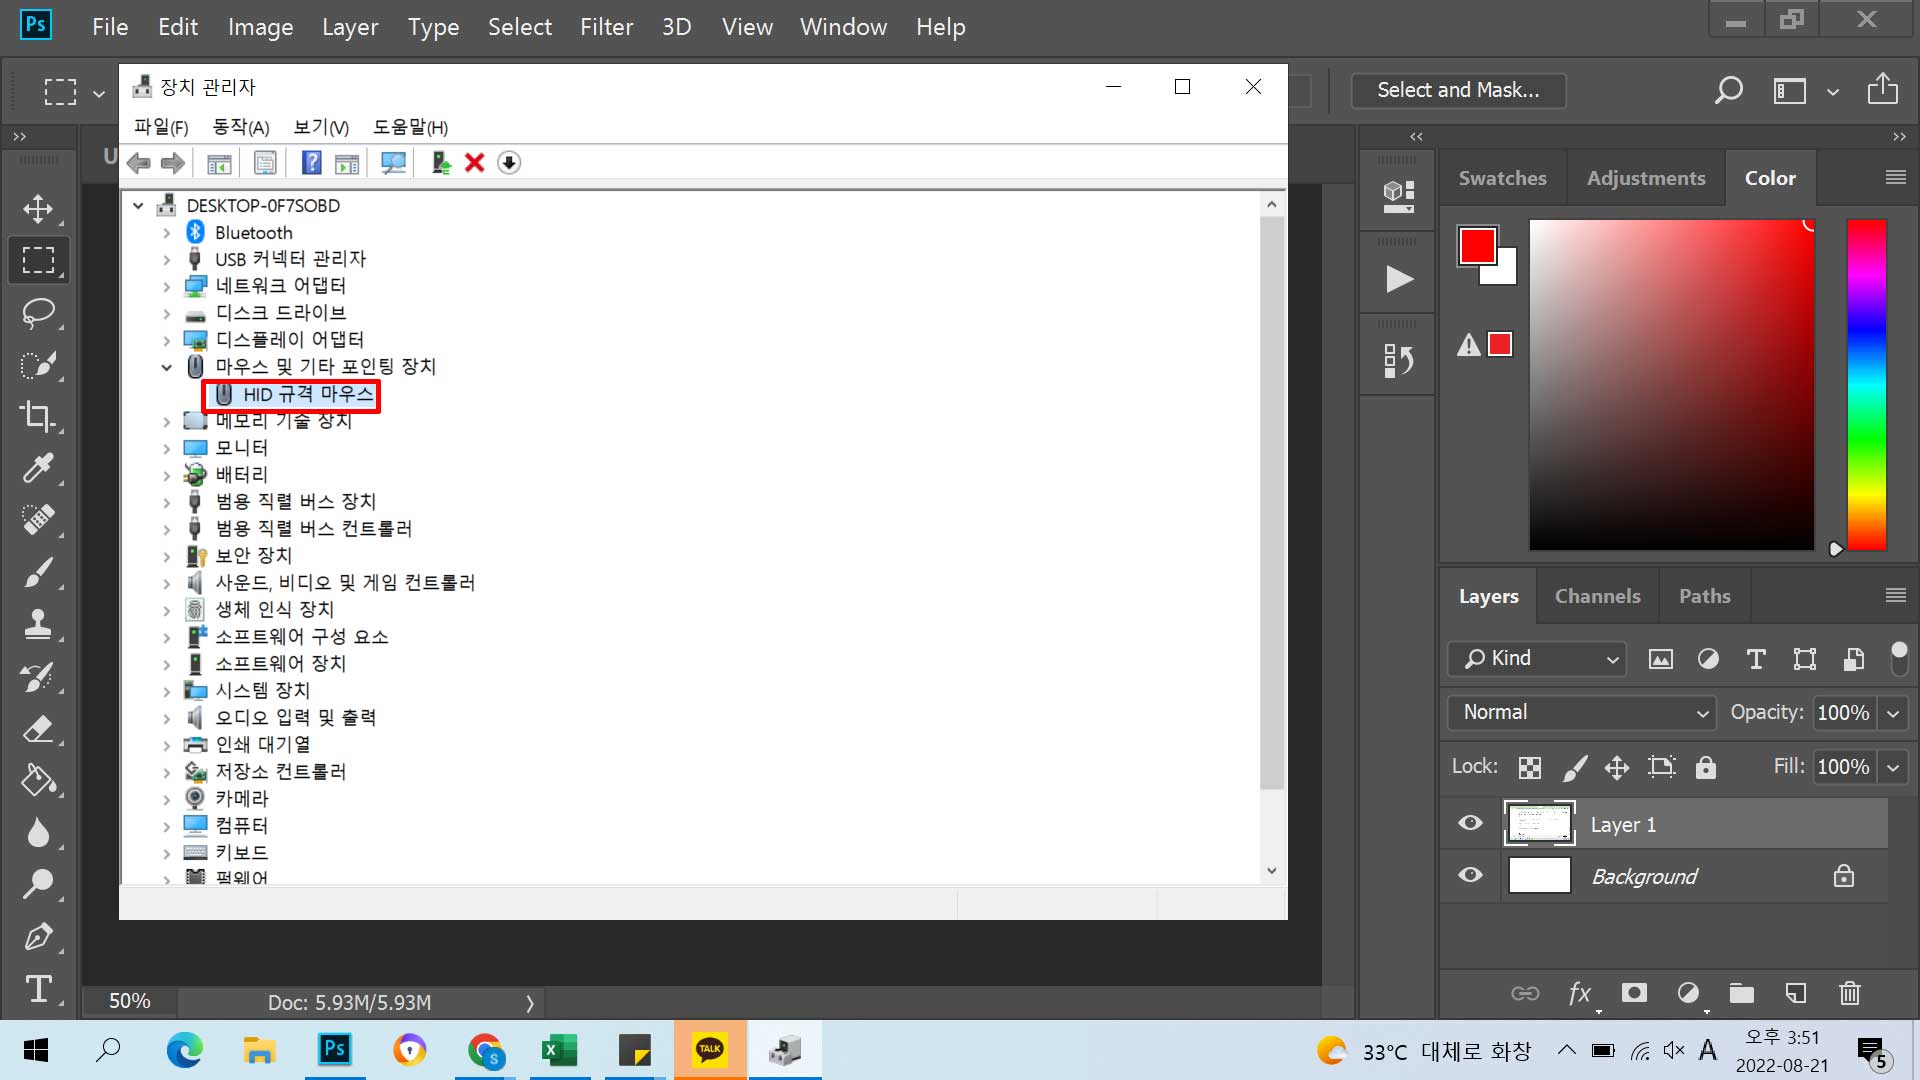Toggle lock all layer button
The height and width of the screenshot is (1080, 1920).
point(1705,767)
